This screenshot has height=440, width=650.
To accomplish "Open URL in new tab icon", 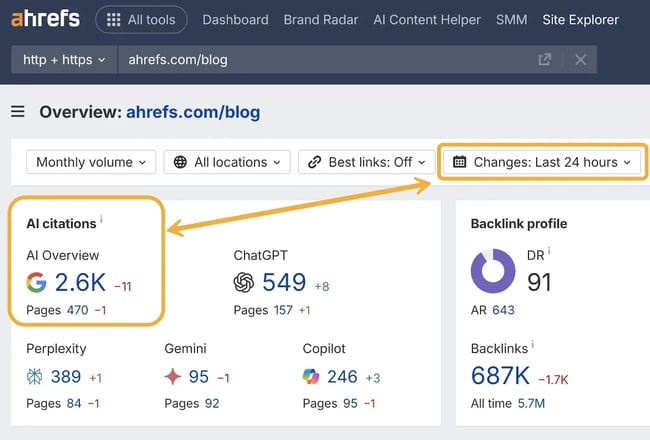I will [x=545, y=60].
